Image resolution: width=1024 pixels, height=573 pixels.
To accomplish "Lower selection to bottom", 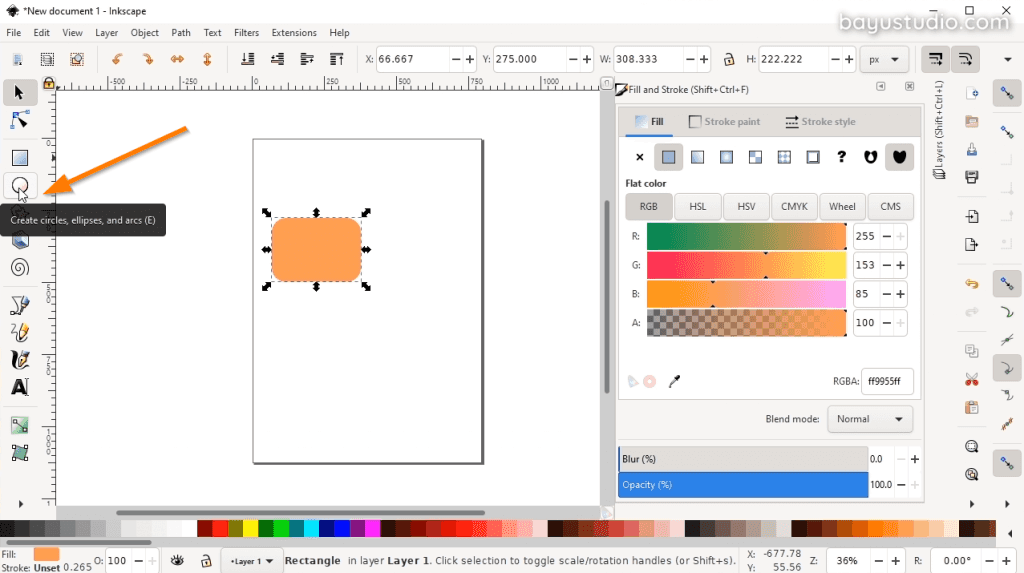I will point(248,59).
